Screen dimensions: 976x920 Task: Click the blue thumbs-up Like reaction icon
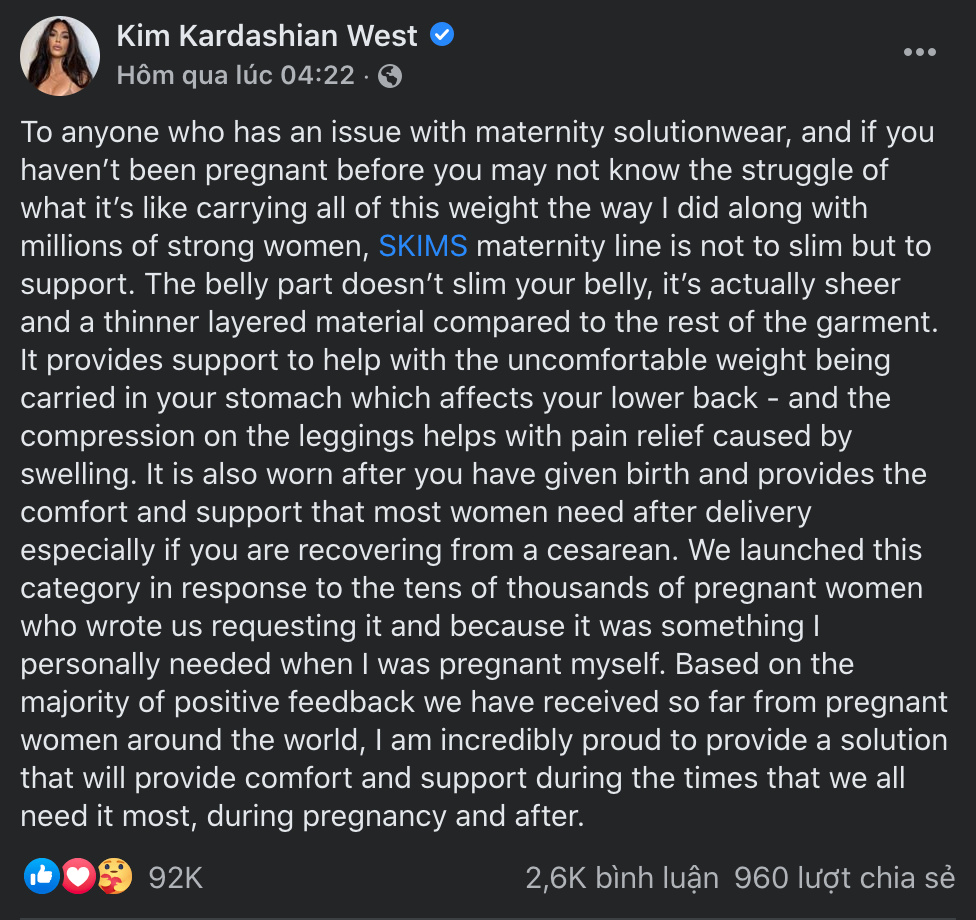coord(42,876)
